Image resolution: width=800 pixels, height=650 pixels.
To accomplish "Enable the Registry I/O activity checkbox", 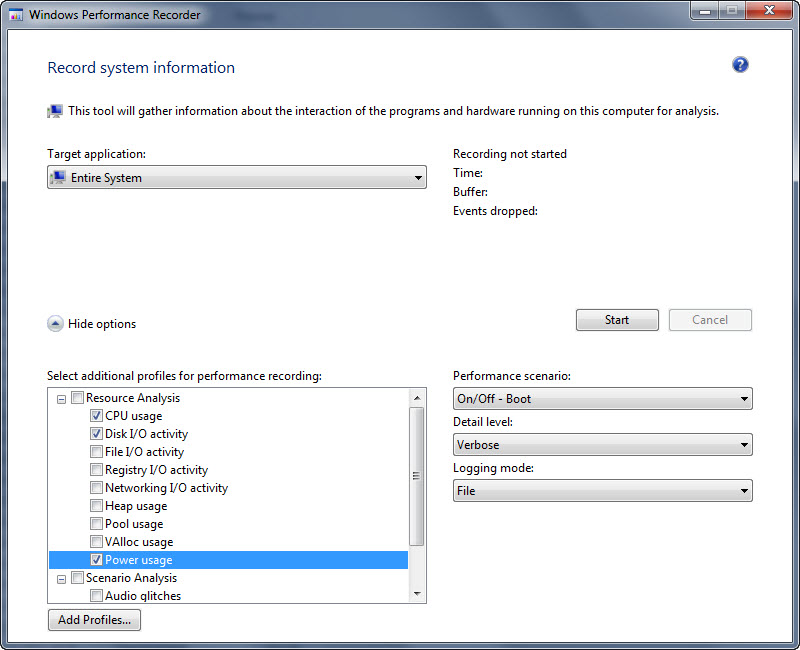I will coord(96,469).
